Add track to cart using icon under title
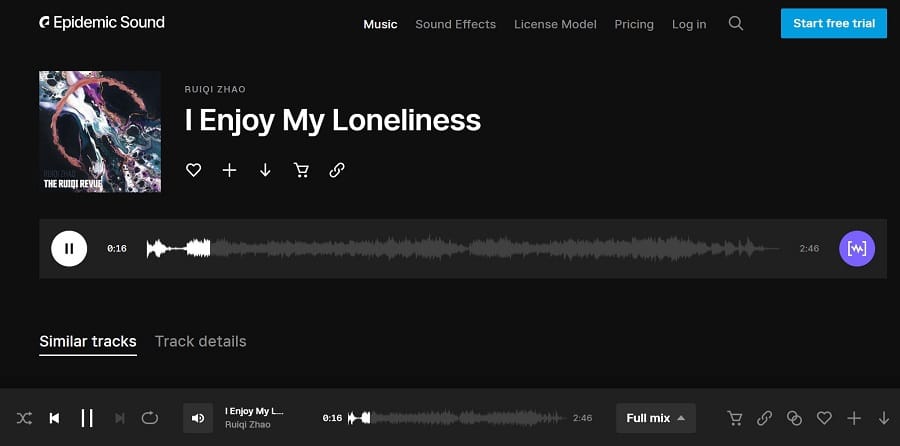This screenshot has width=900, height=446. point(301,170)
